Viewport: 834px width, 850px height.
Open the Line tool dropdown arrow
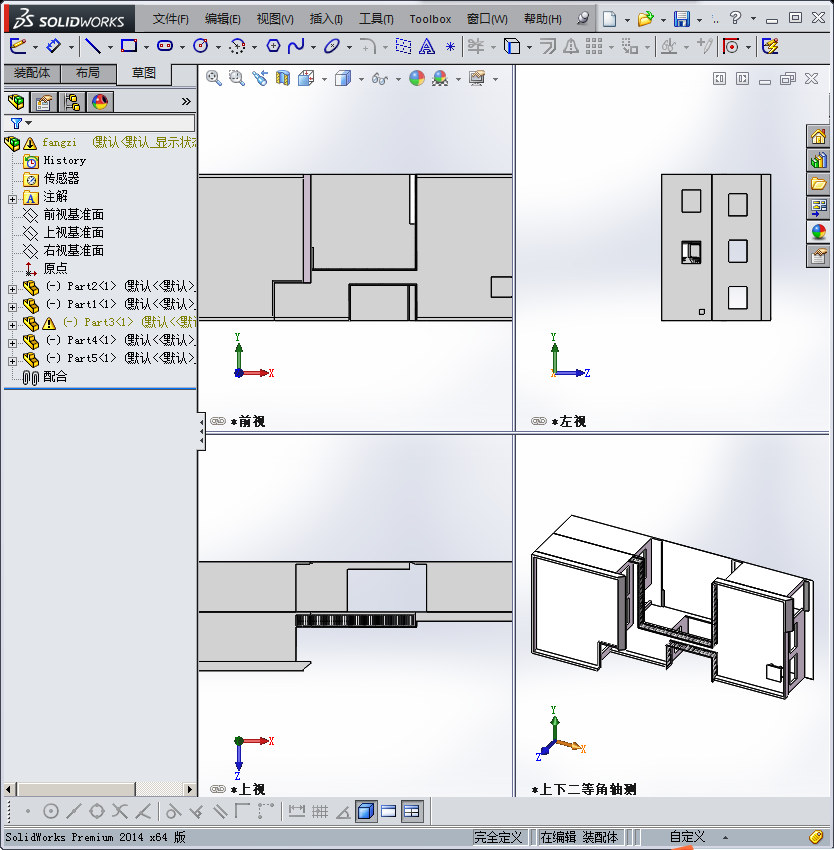(110, 47)
